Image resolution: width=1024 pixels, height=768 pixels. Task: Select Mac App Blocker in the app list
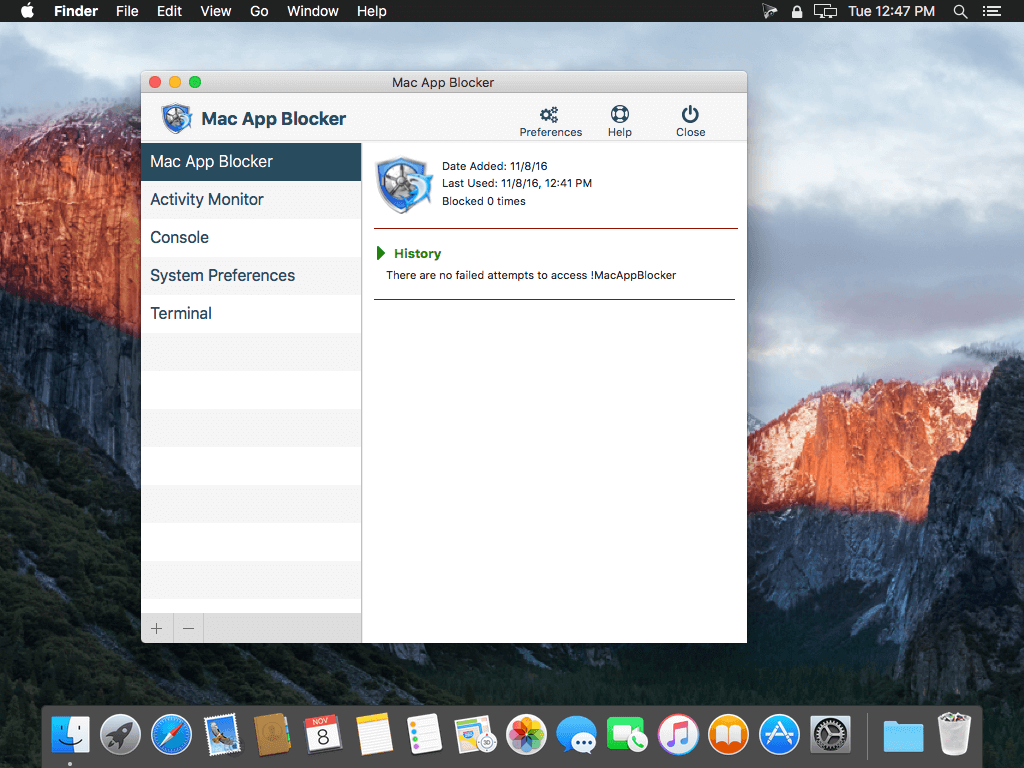(251, 161)
